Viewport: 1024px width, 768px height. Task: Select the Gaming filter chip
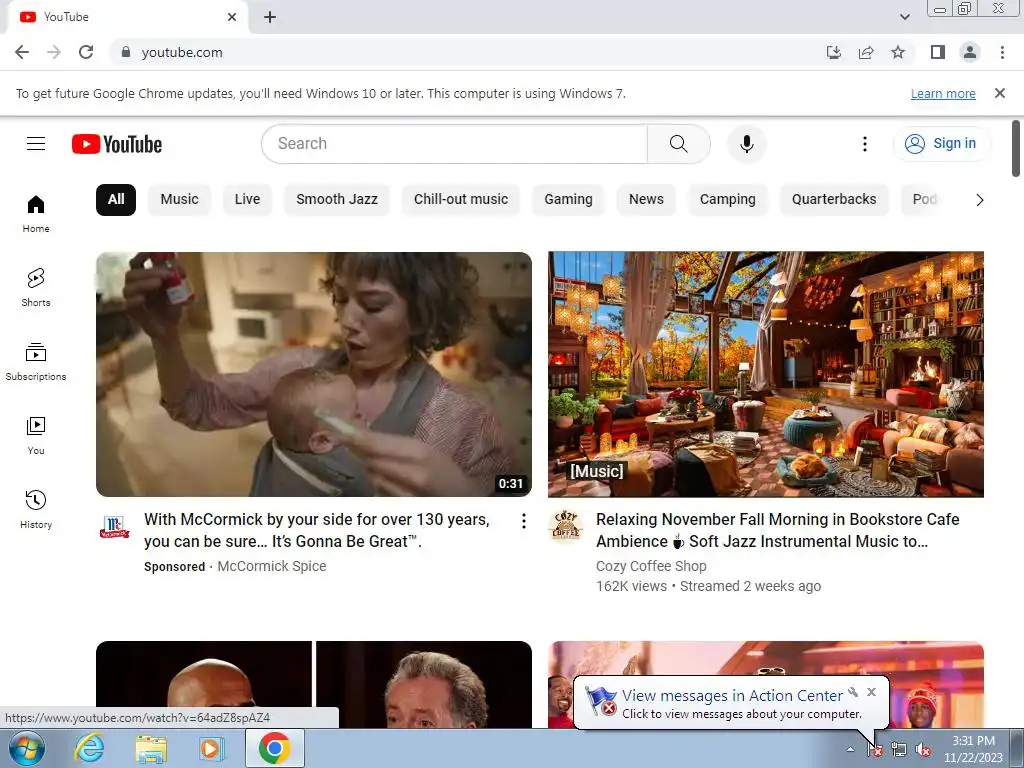[x=569, y=199]
